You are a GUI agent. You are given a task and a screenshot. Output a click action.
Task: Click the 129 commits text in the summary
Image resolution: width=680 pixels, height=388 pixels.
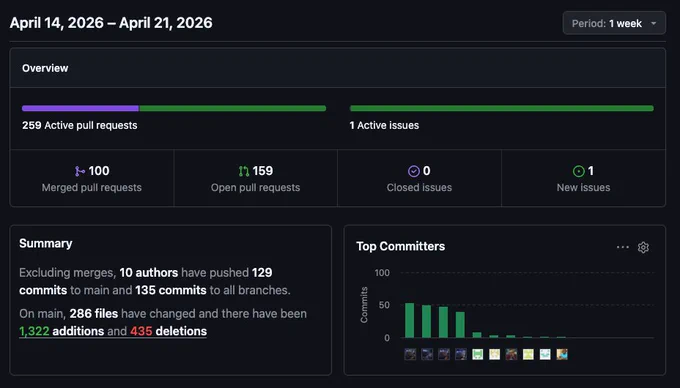pos(146,281)
